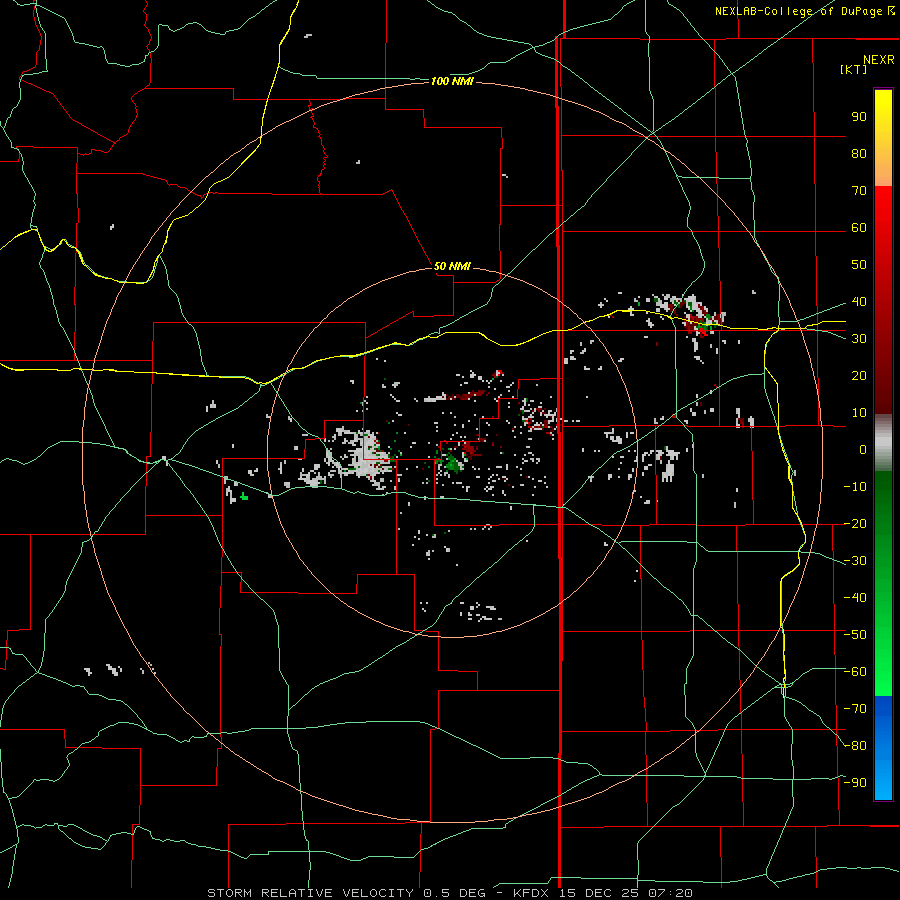Click the -70 scale value
Screen dimensions: 900x900
pyautogui.click(x=855, y=708)
